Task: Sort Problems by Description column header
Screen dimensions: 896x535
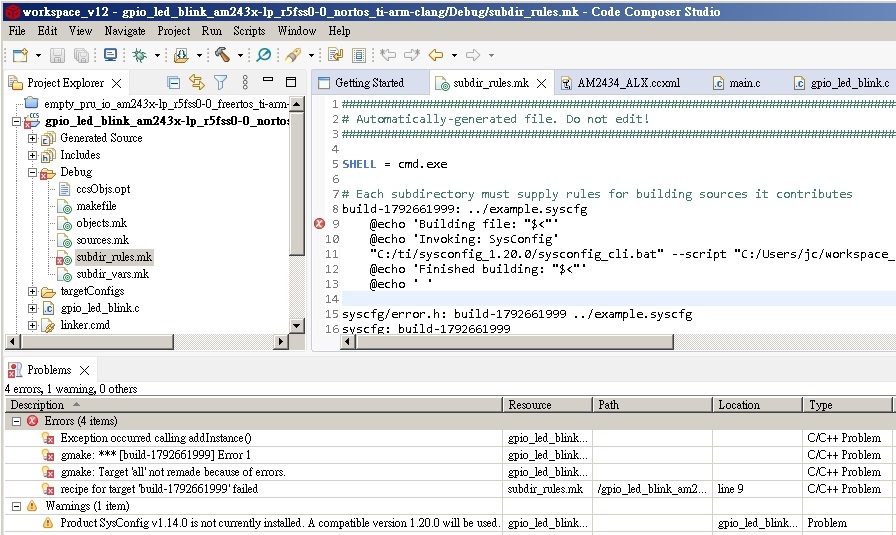Action: tap(254, 405)
